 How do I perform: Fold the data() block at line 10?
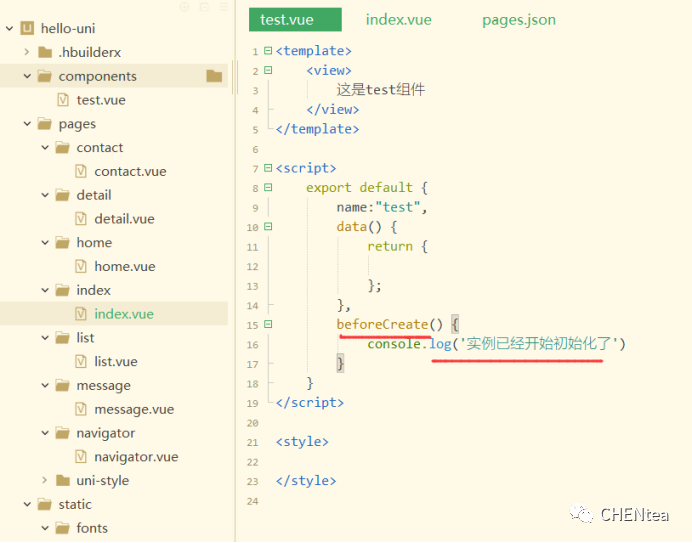tap(268, 227)
